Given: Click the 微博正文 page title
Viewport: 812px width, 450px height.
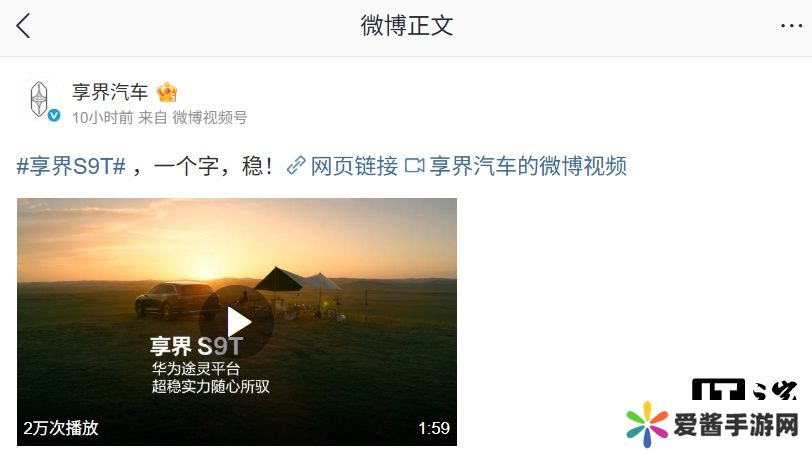Looking at the screenshot, I should click(x=407, y=26).
